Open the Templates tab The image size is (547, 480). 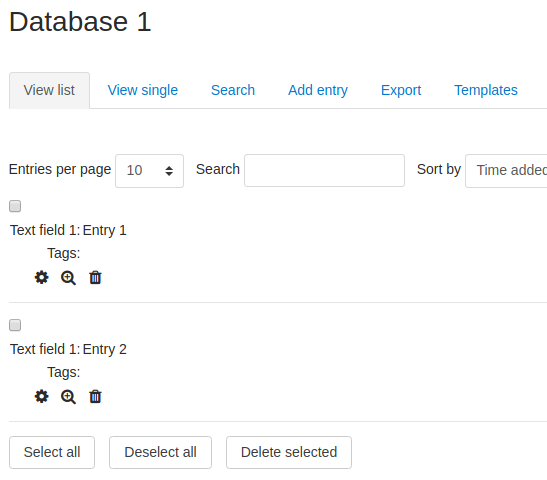point(486,90)
